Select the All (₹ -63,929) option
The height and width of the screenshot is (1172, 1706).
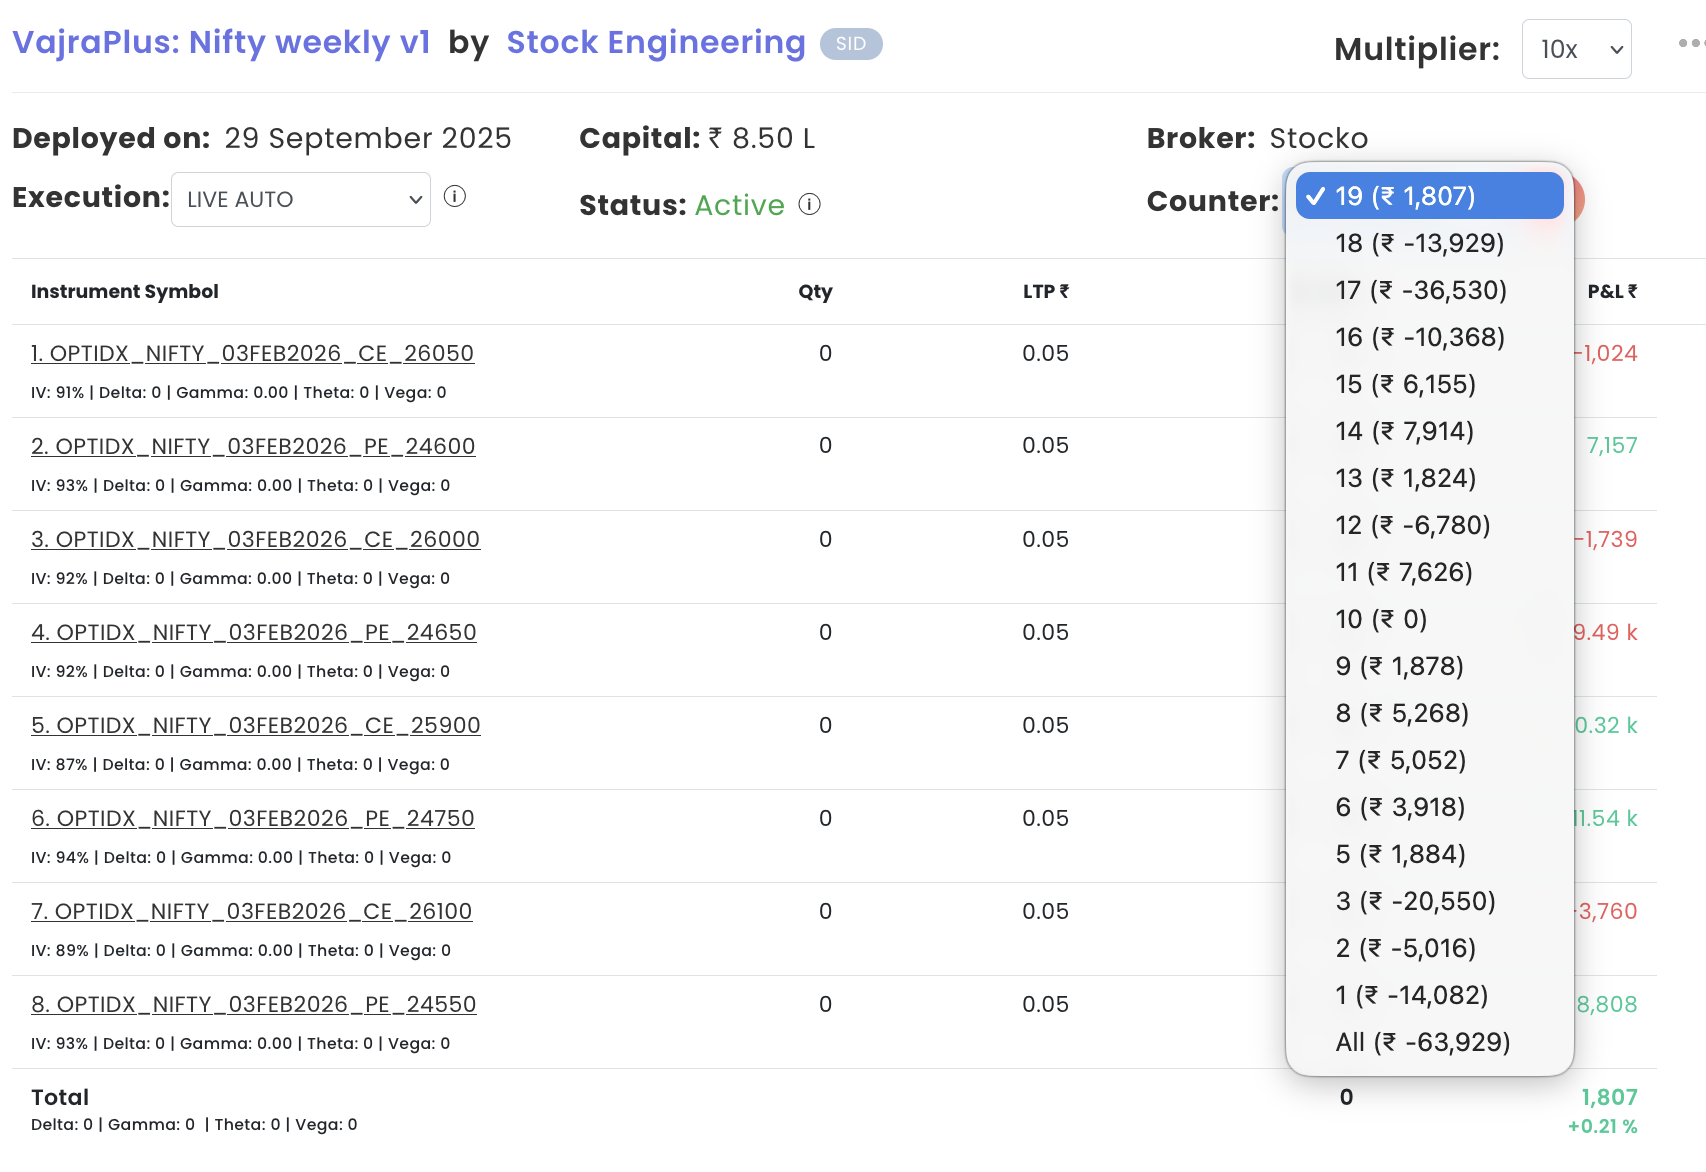tap(1422, 1042)
